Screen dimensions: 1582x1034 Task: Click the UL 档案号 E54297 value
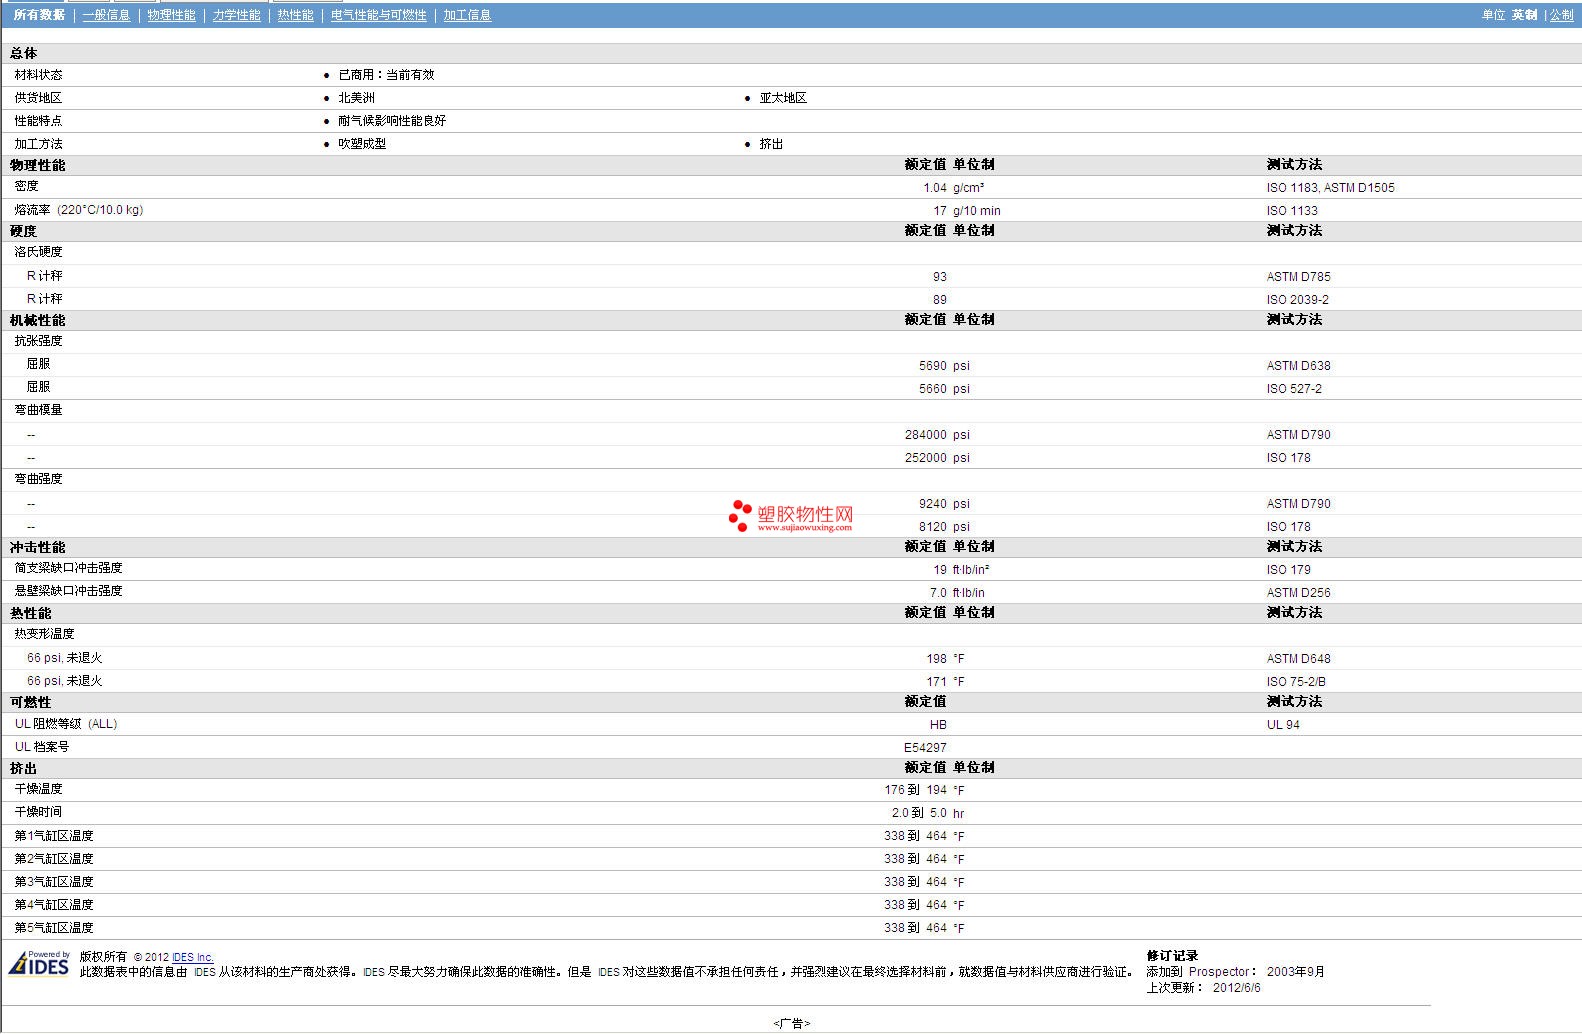coord(925,747)
